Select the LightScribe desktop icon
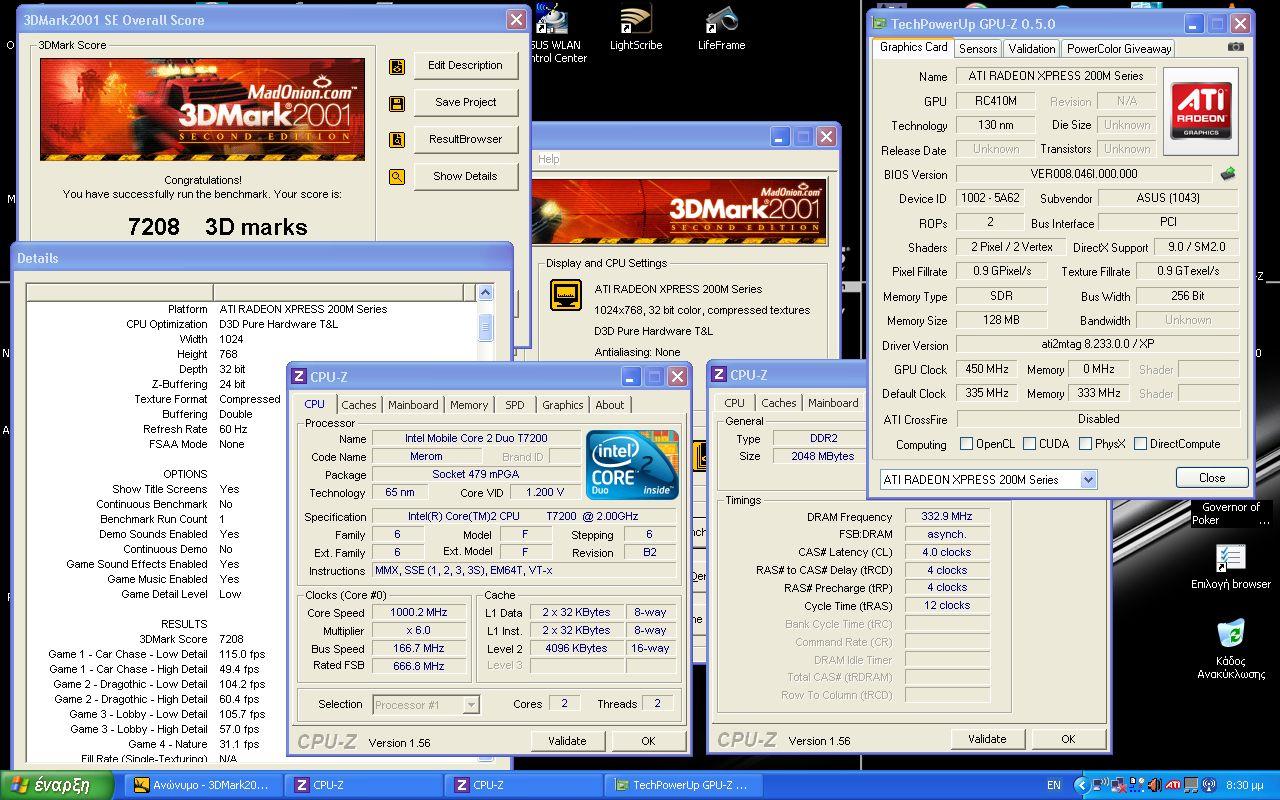1280x800 pixels. click(636, 28)
